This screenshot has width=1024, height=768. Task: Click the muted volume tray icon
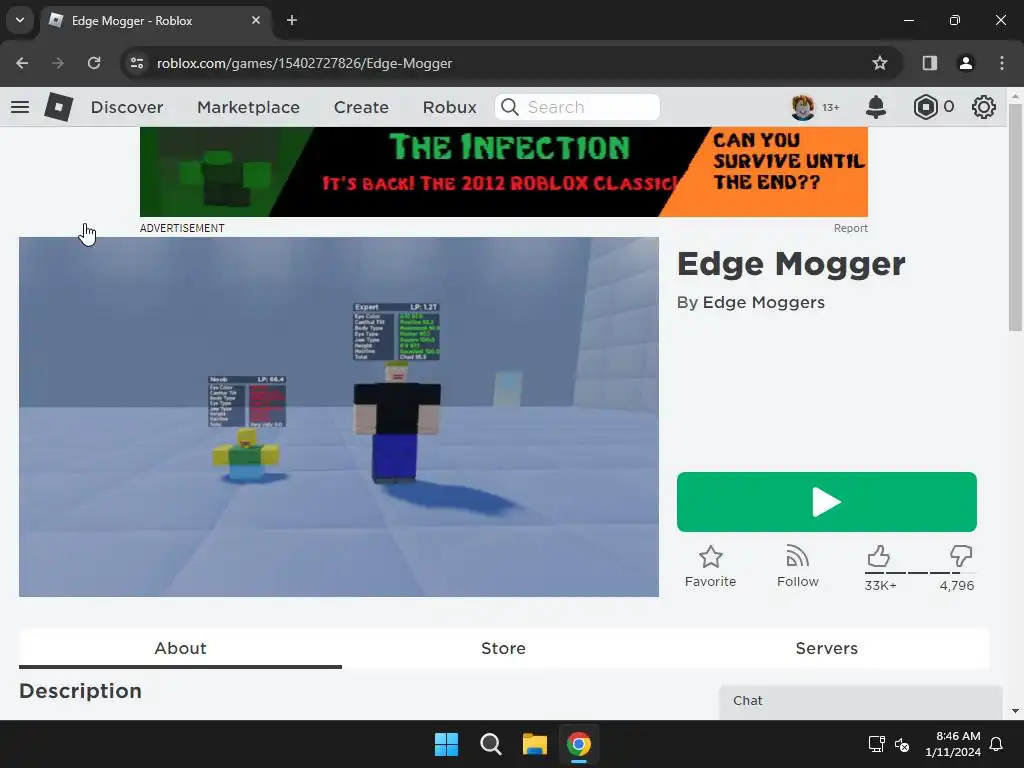click(x=902, y=744)
